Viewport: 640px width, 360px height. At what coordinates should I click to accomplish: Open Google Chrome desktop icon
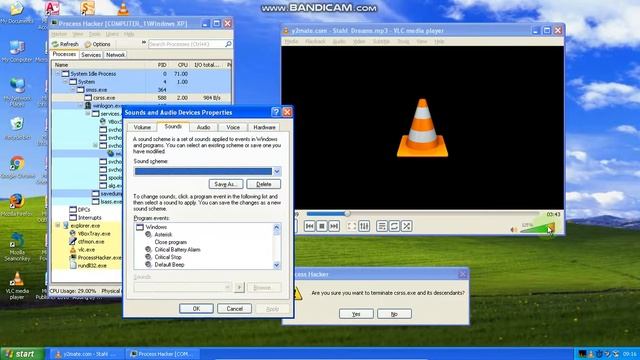[18, 167]
